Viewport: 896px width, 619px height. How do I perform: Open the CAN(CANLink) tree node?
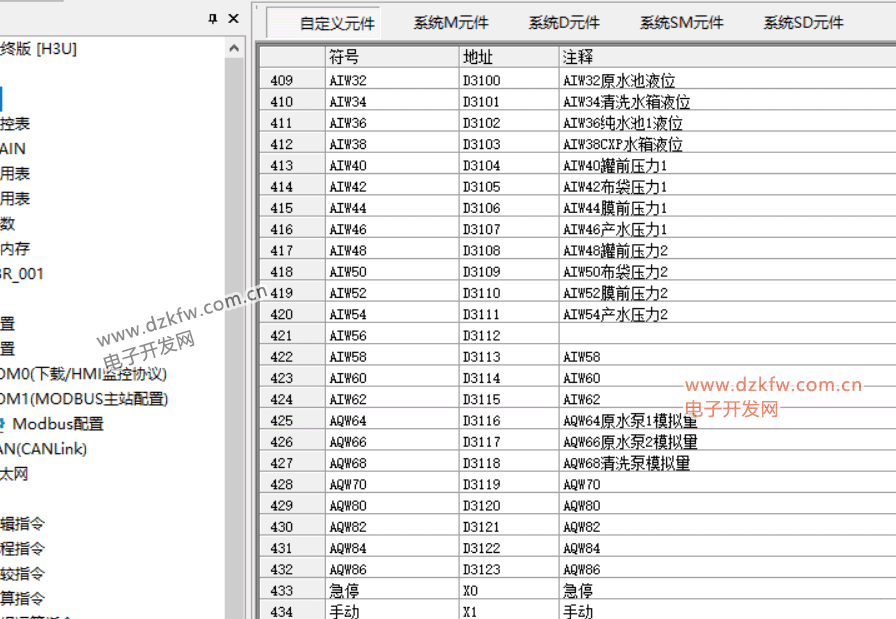tap(43, 449)
